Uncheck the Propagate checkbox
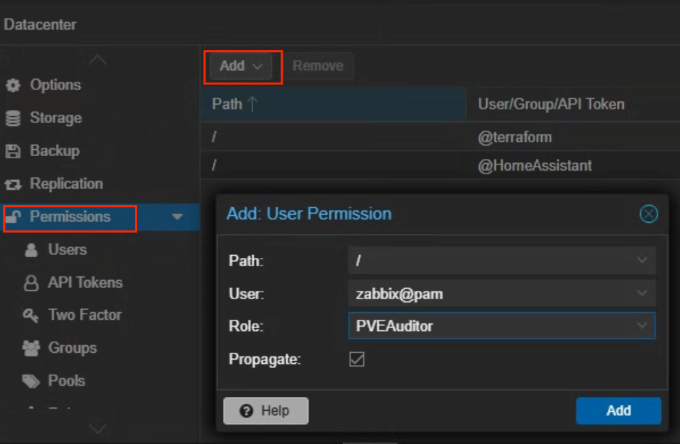This screenshot has height=444, width=680. [357, 359]
